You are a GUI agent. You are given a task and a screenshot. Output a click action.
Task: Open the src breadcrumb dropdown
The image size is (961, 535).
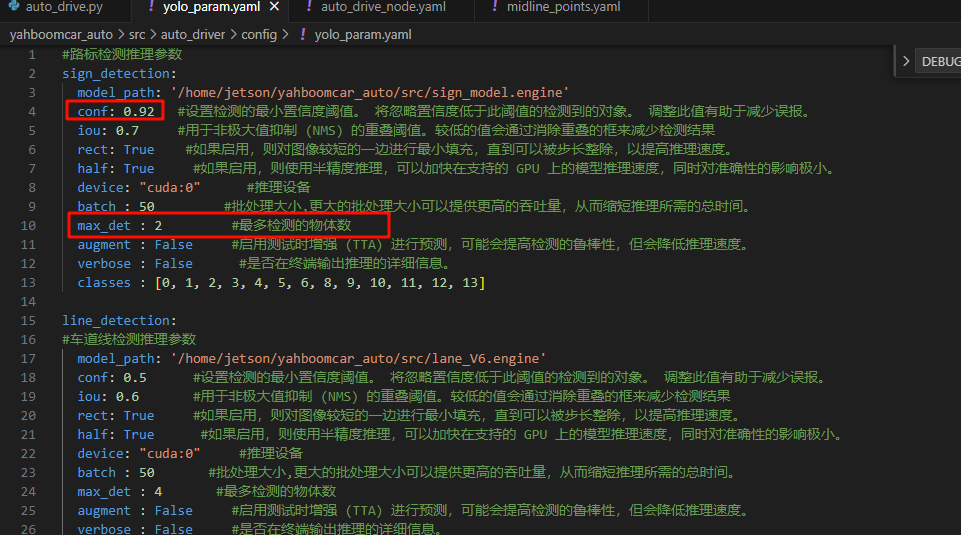(137, 34)
